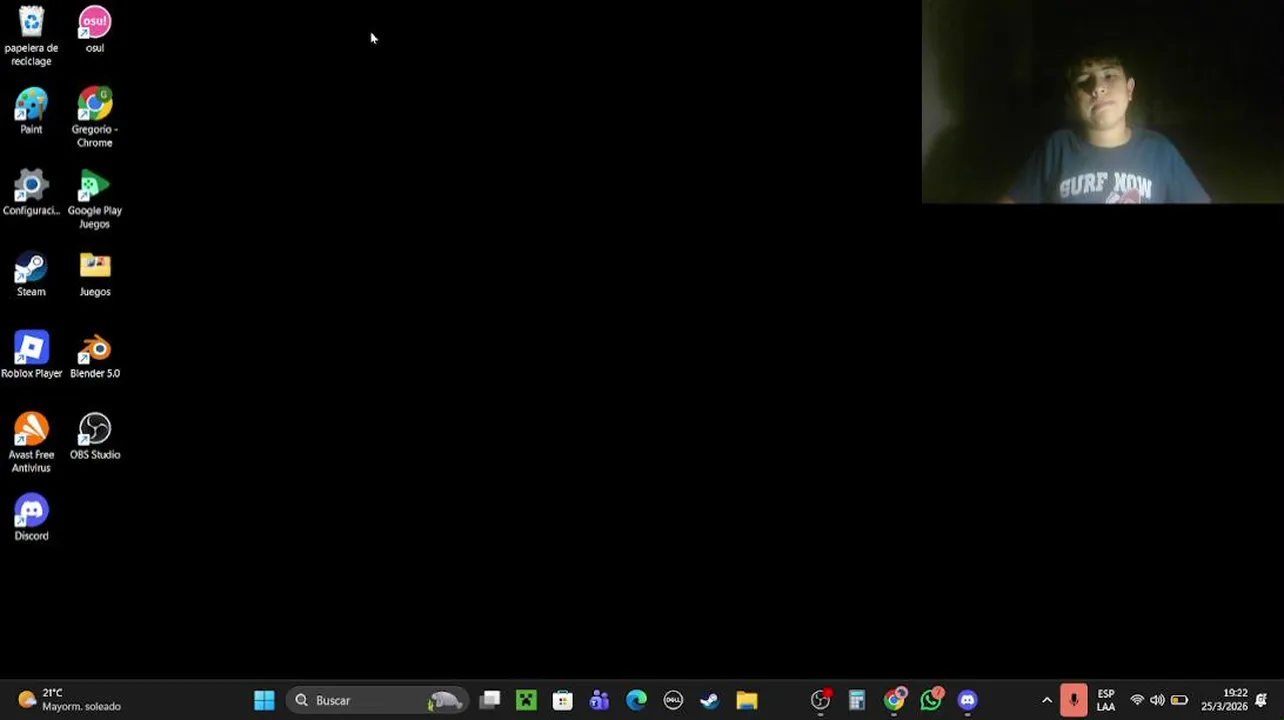Switch to Discord in the taskbar
This screenshot has width=1284, height=720.
(967, 700)
